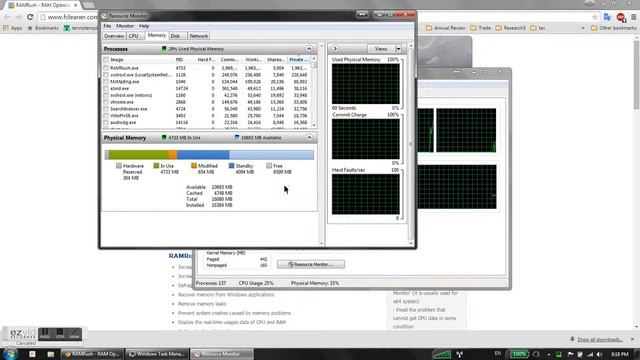Switch to the Network tab
Screen dimensions: 640x360
tap(199, 36)
